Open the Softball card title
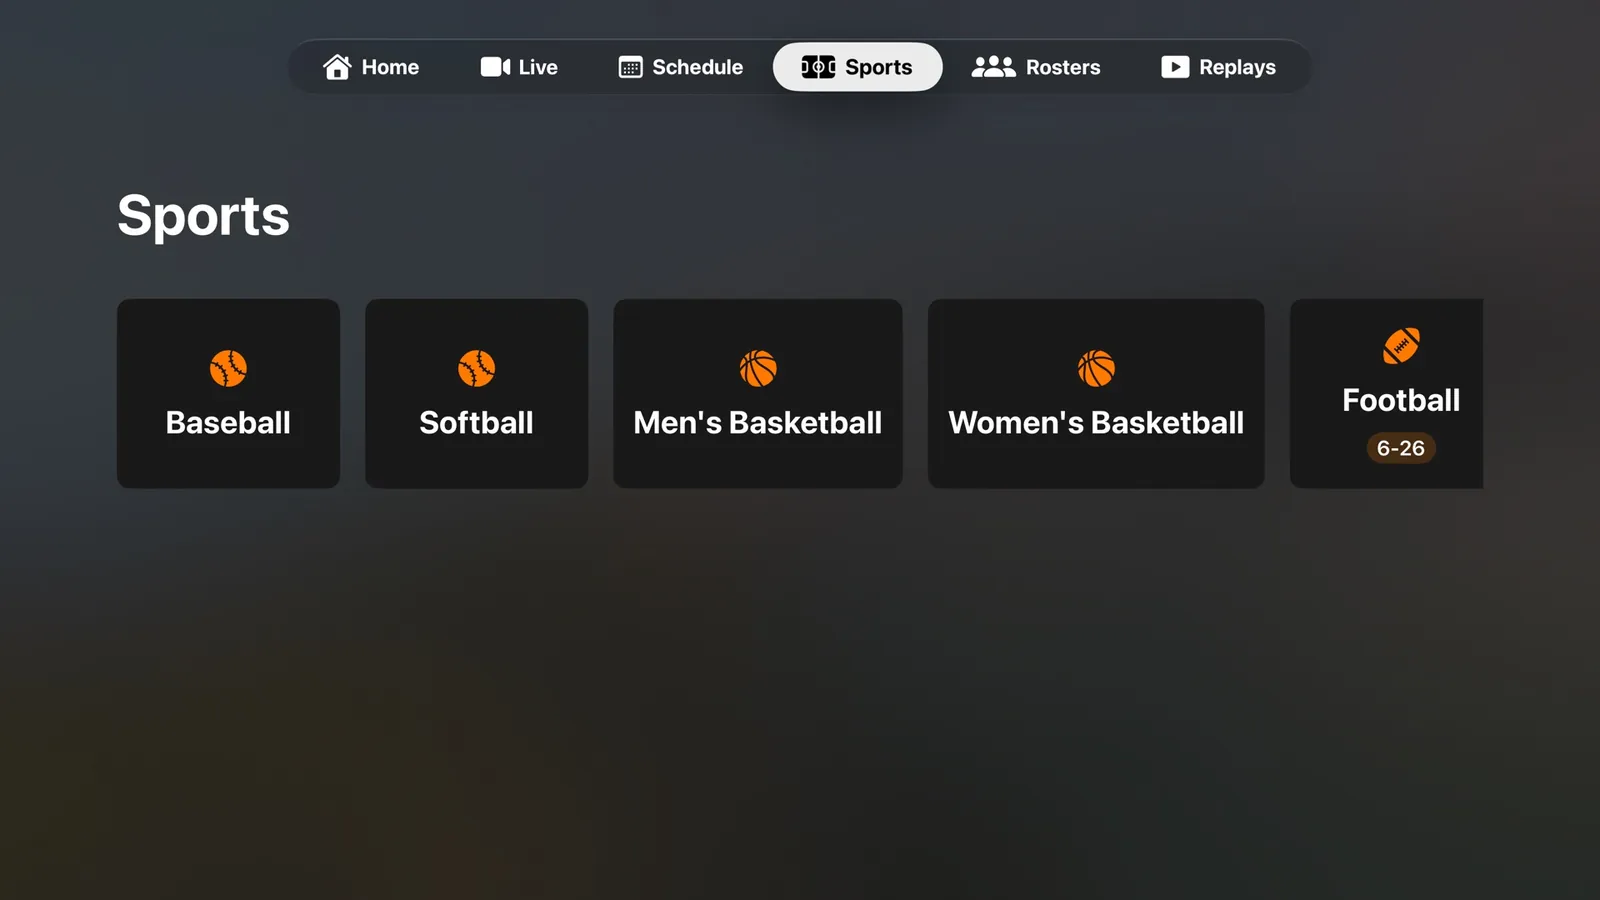 point(476,422)
